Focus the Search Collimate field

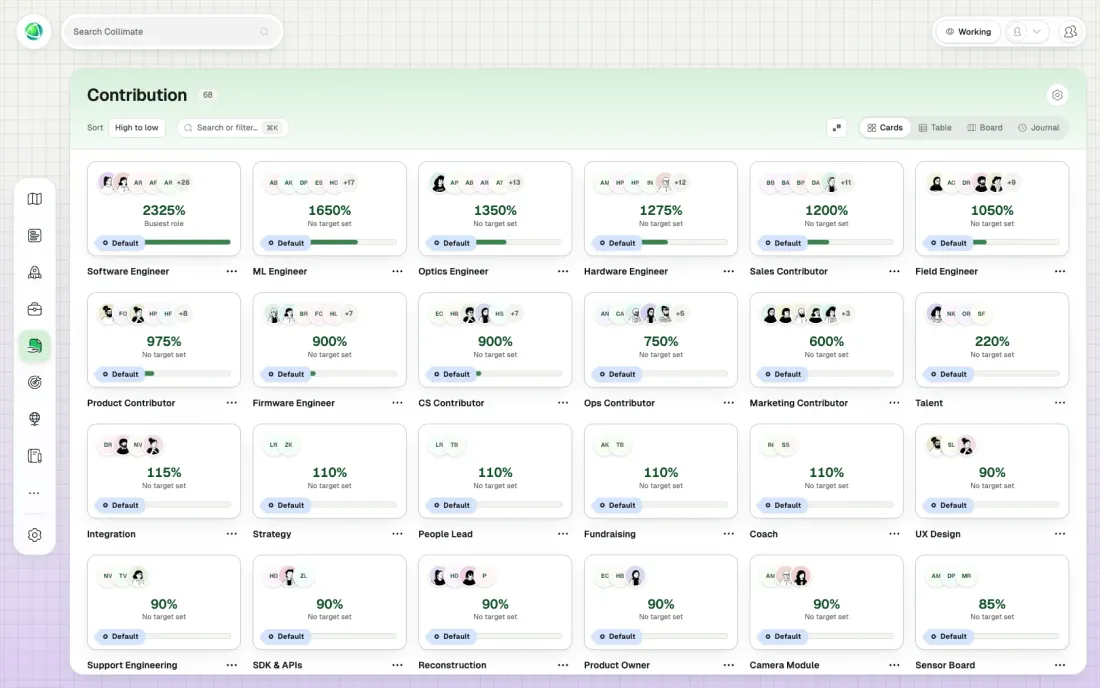tap(172, 32)
